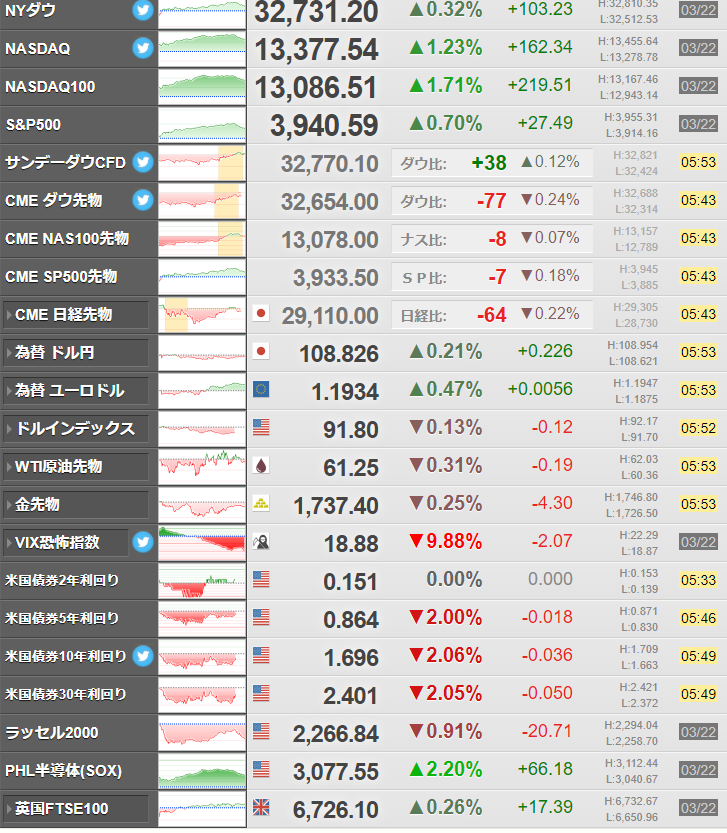Click the EU flag in 為替 ユーロドル row

[261, 389]
